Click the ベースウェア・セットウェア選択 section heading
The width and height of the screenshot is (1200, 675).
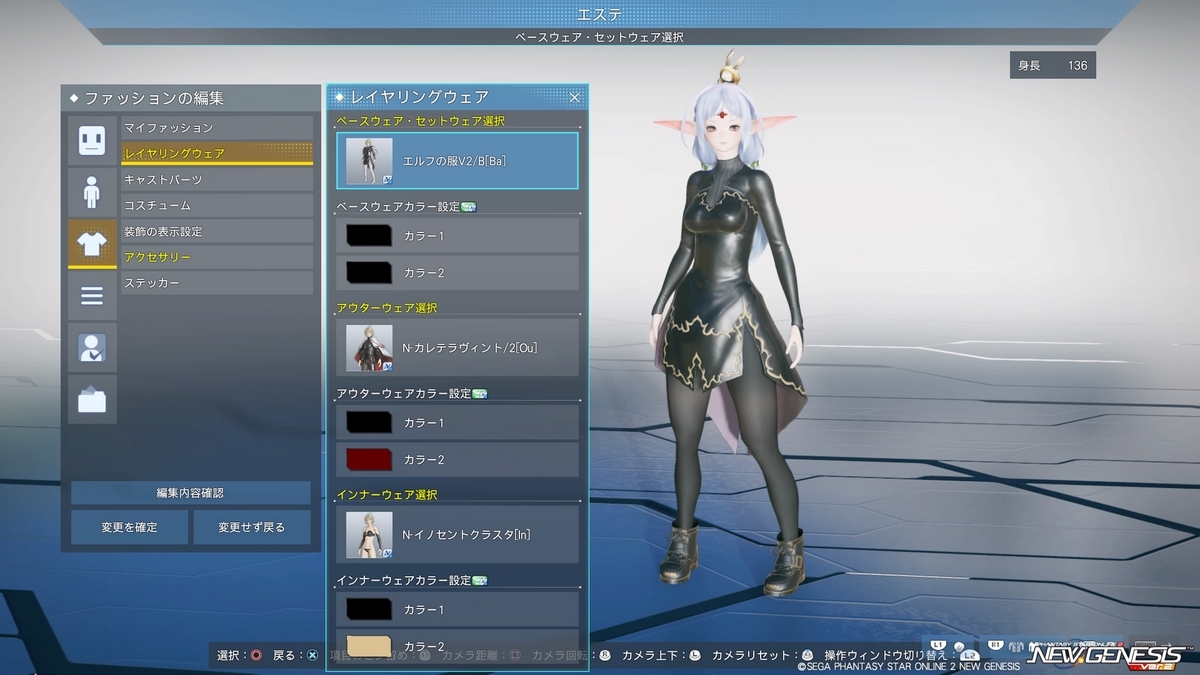tap(420, 121)
